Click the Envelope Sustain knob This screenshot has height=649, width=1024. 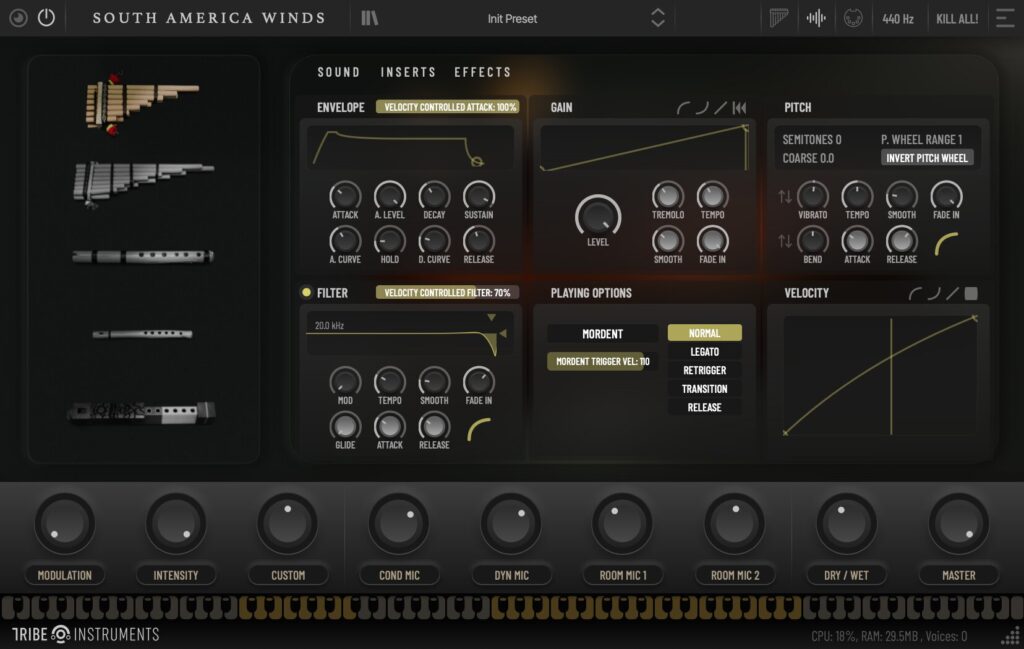point(479,195)
